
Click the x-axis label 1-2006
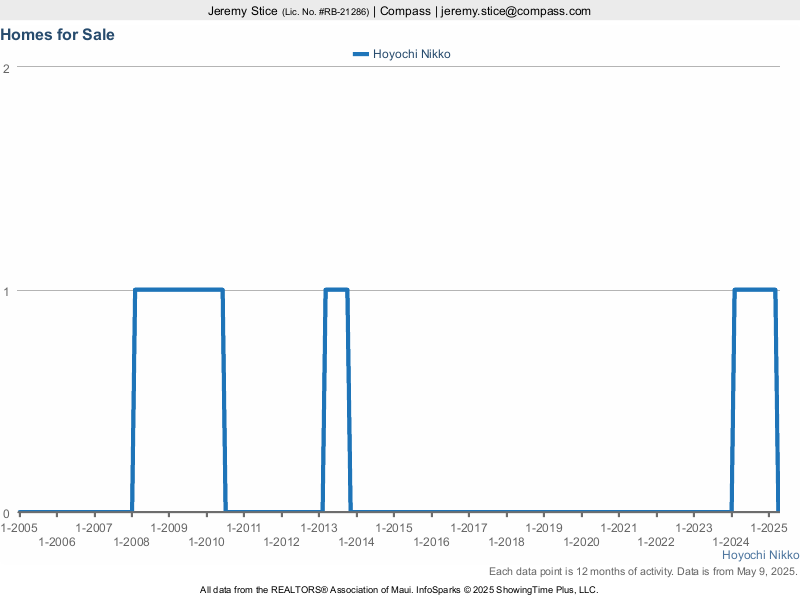(x=57, y=542)
